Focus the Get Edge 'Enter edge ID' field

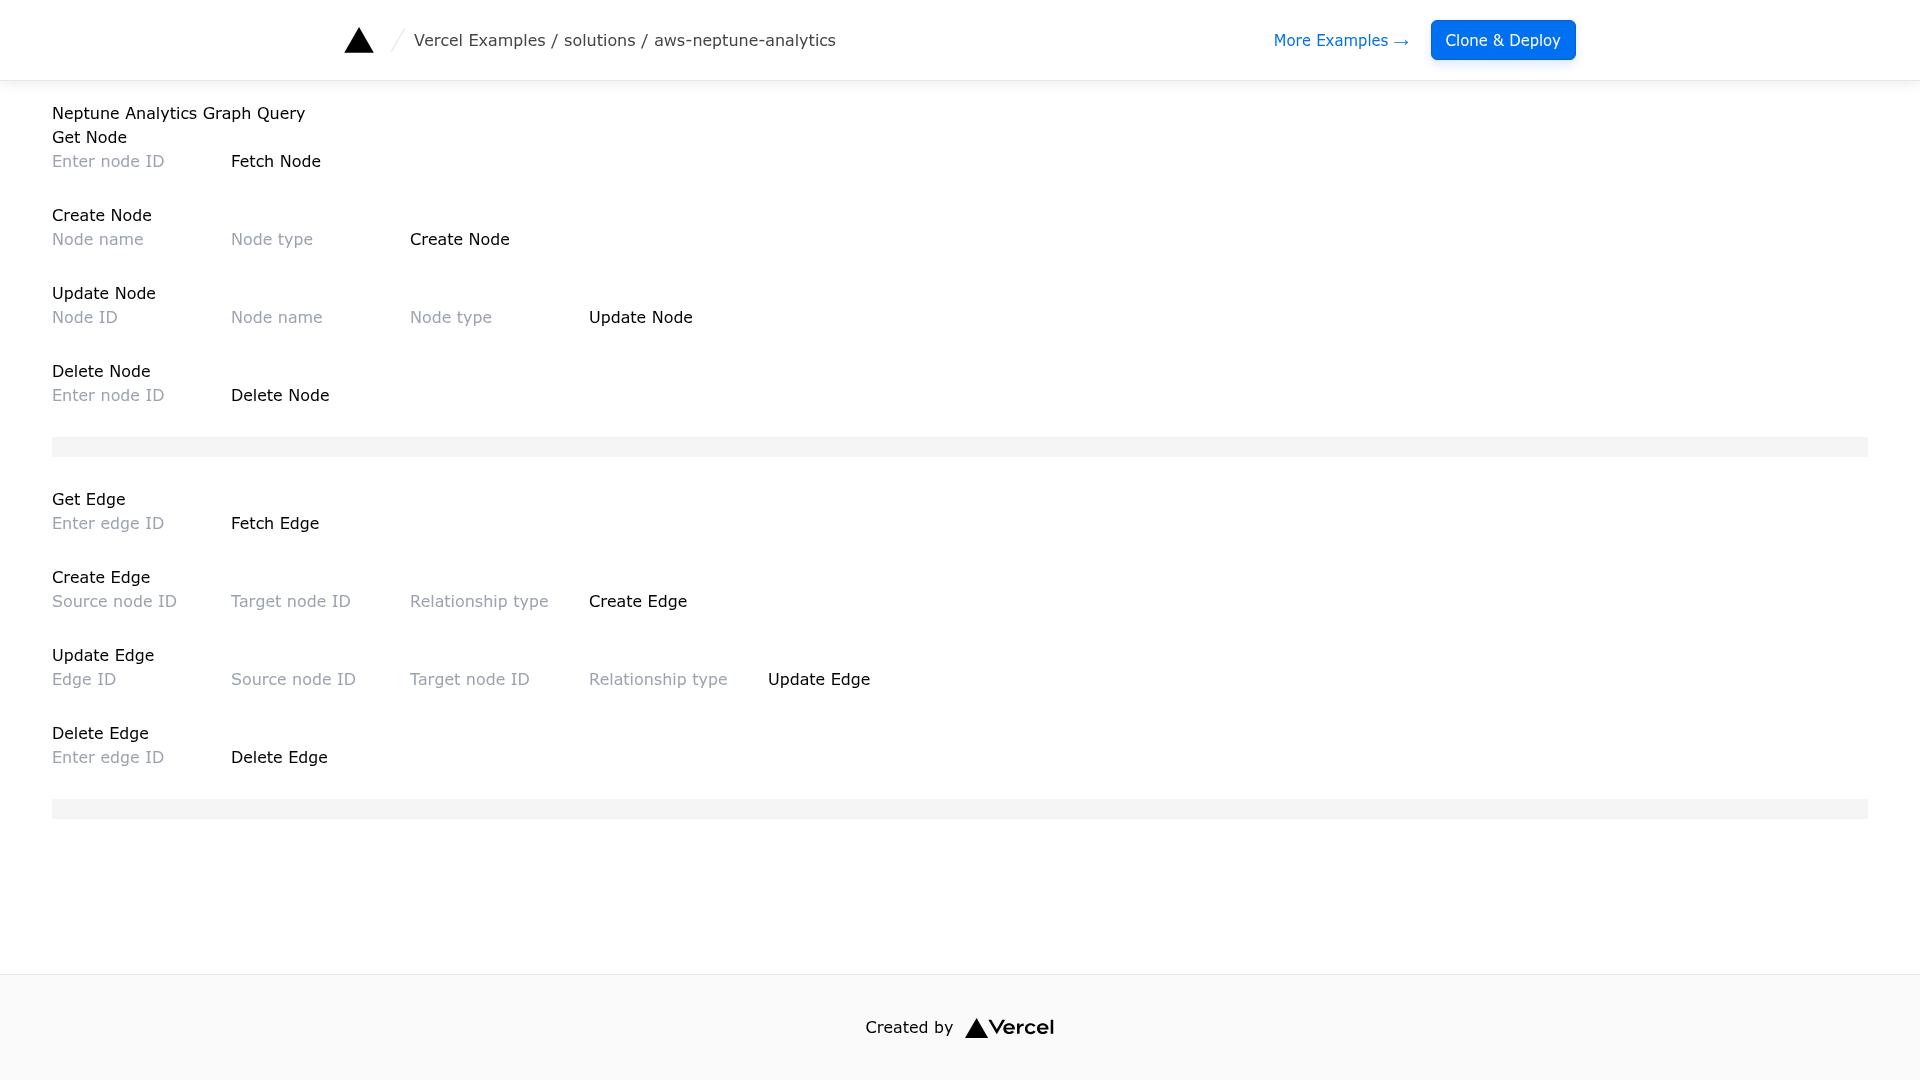141,523
